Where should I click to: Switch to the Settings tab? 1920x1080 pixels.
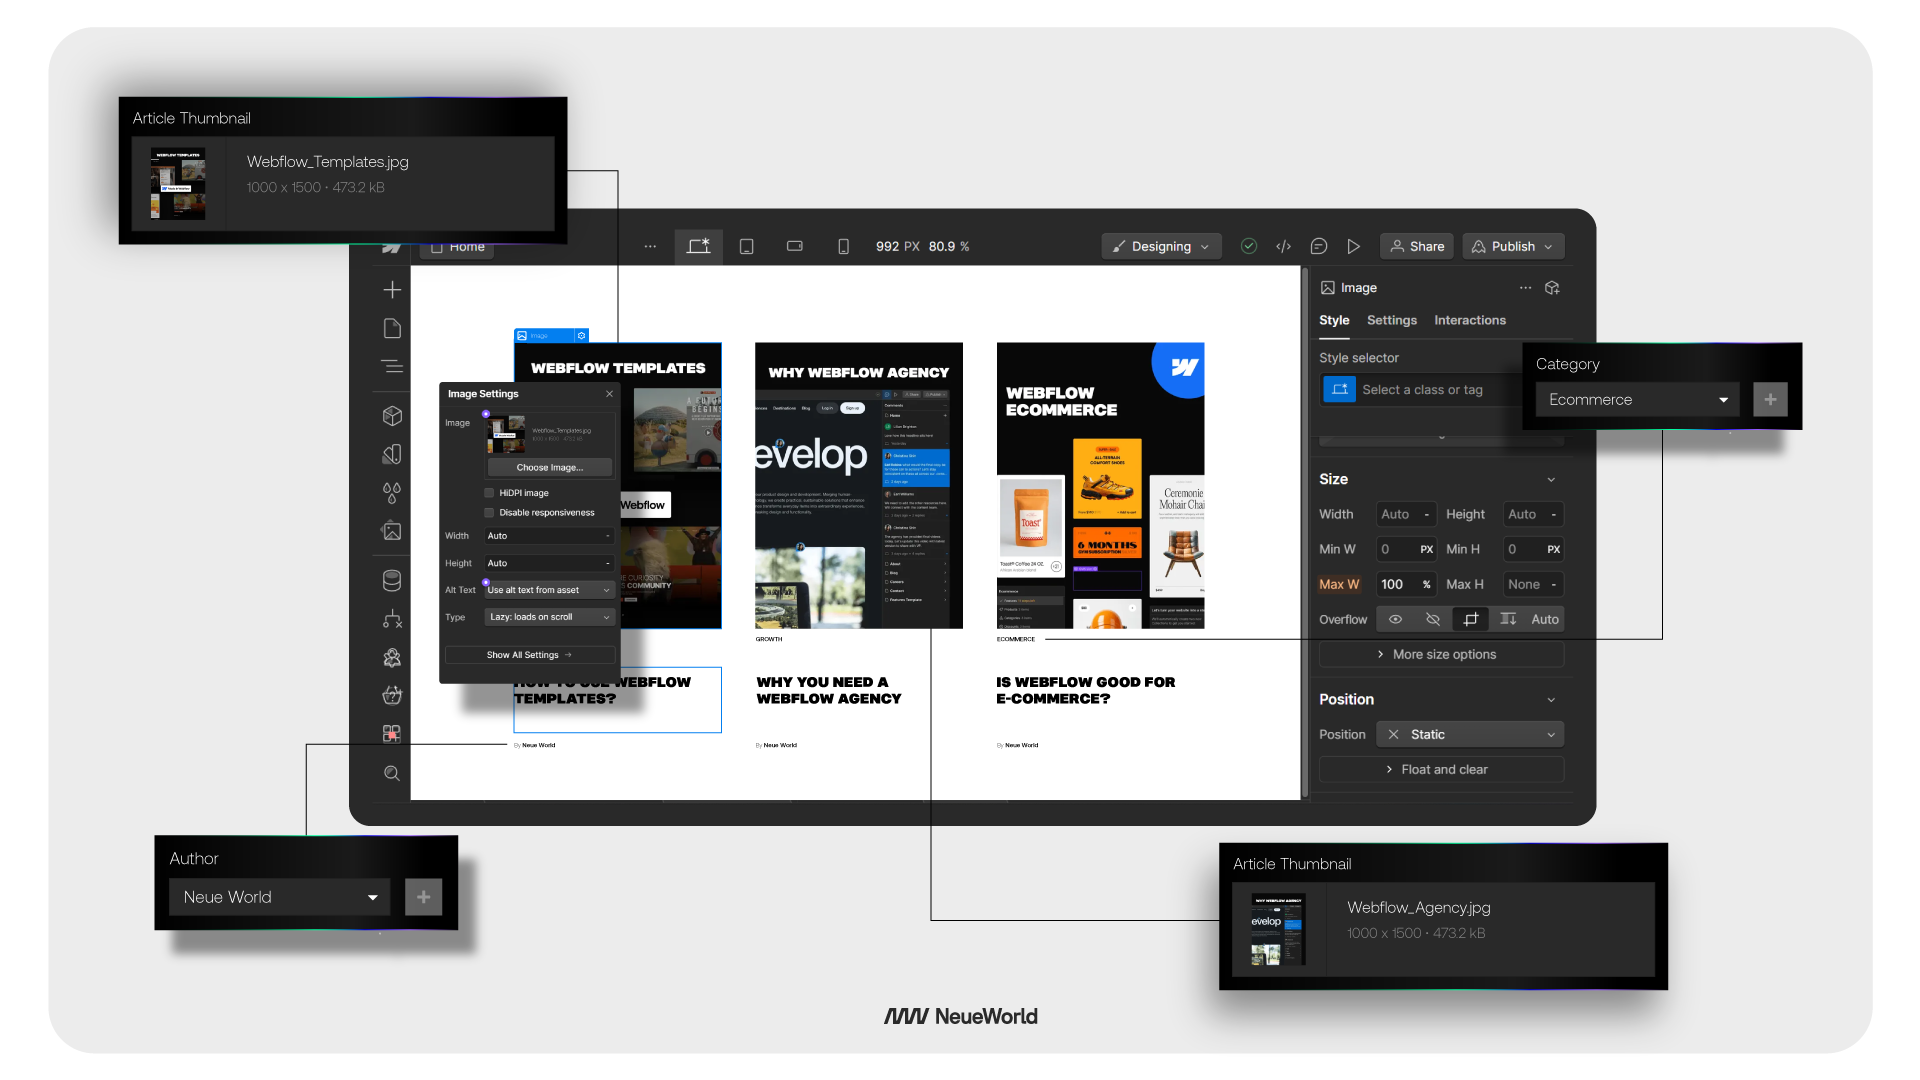1392,320
